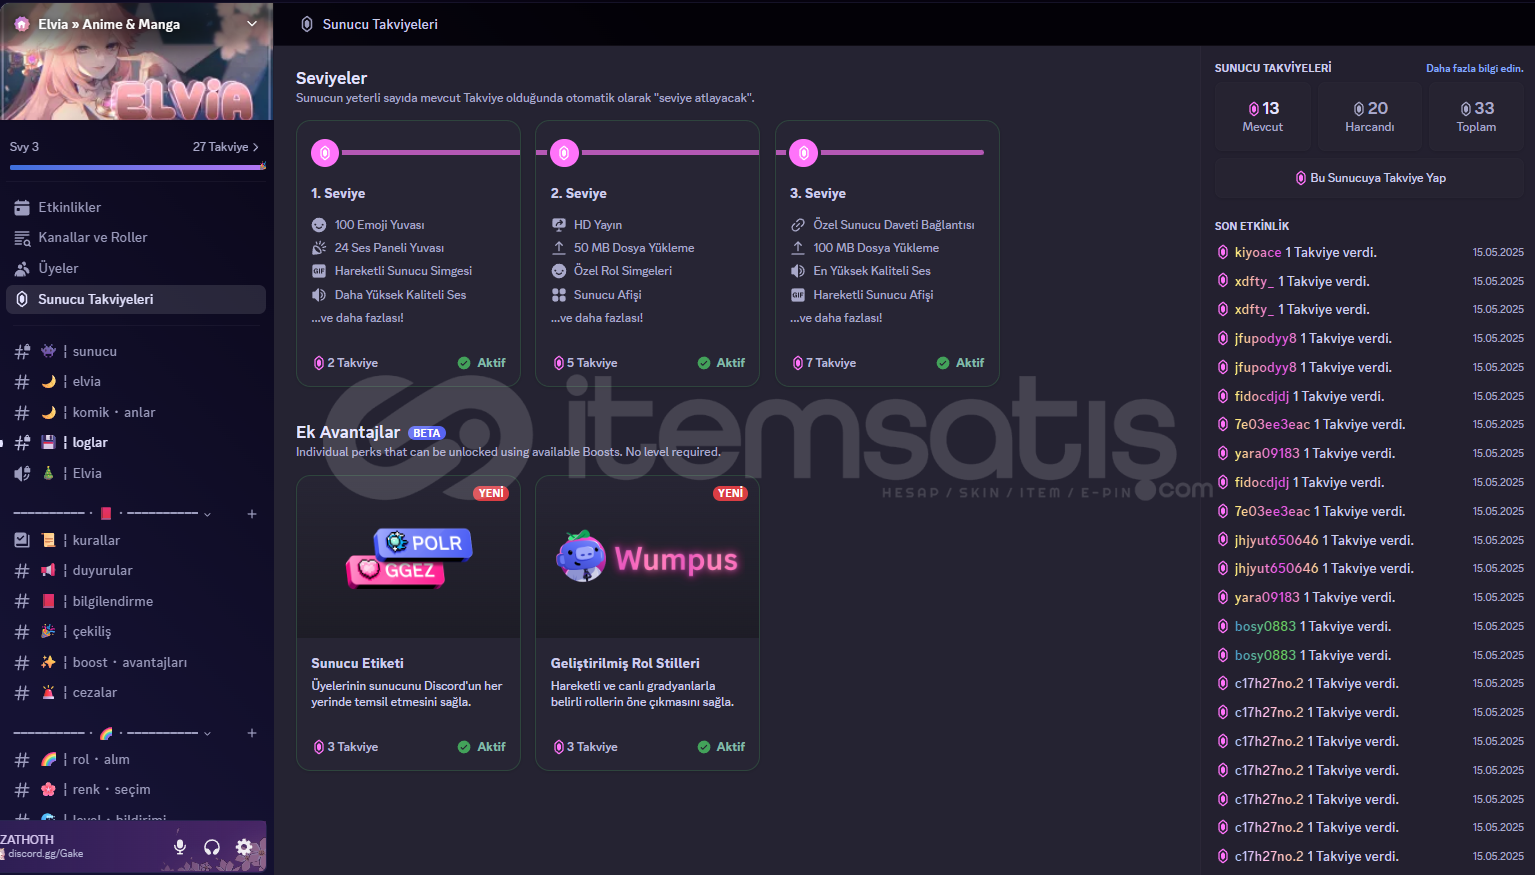Open the loglar channel
This screenshot has height=875, width=1535.
coord(136,442)
